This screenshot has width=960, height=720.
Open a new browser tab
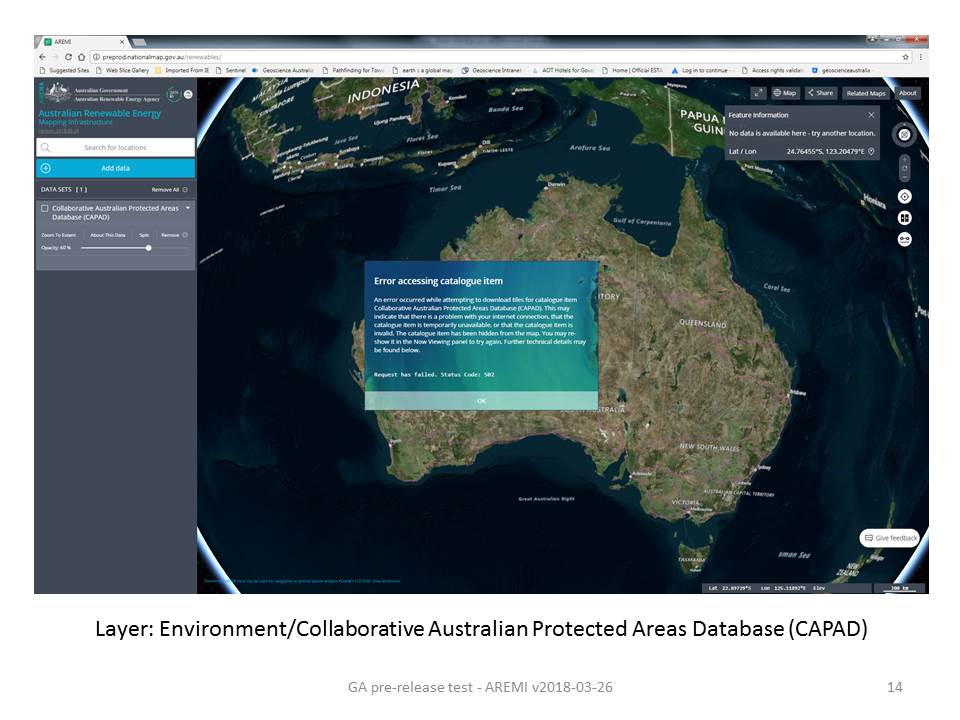tap(139, 42)
